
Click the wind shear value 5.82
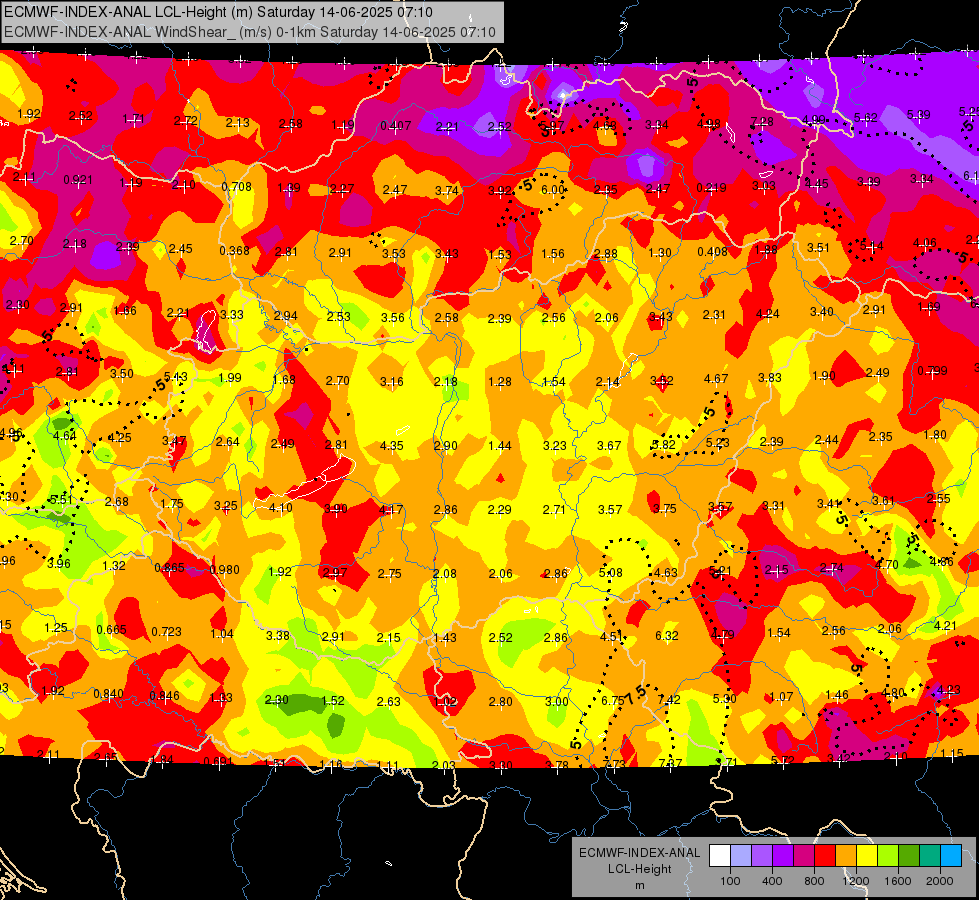[x=663, y=445]
